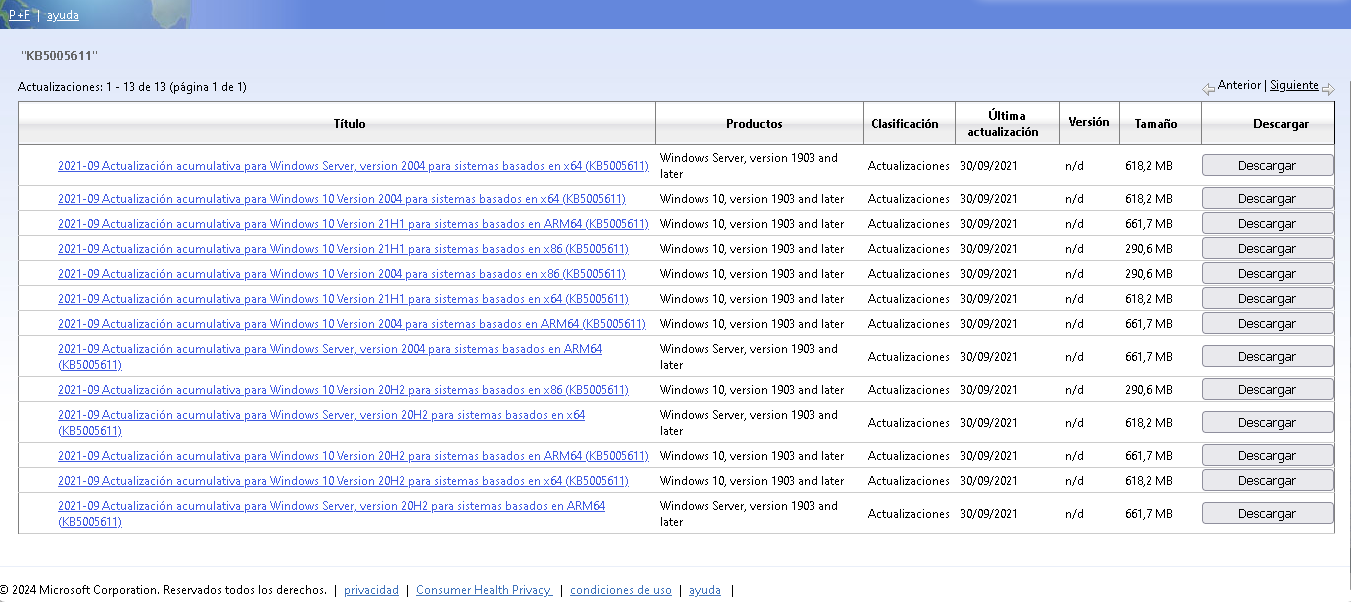The width and height of the screenshot is (1351, 602).
Task: Click the Descargar column header
Action: [x=1280, y=124]
